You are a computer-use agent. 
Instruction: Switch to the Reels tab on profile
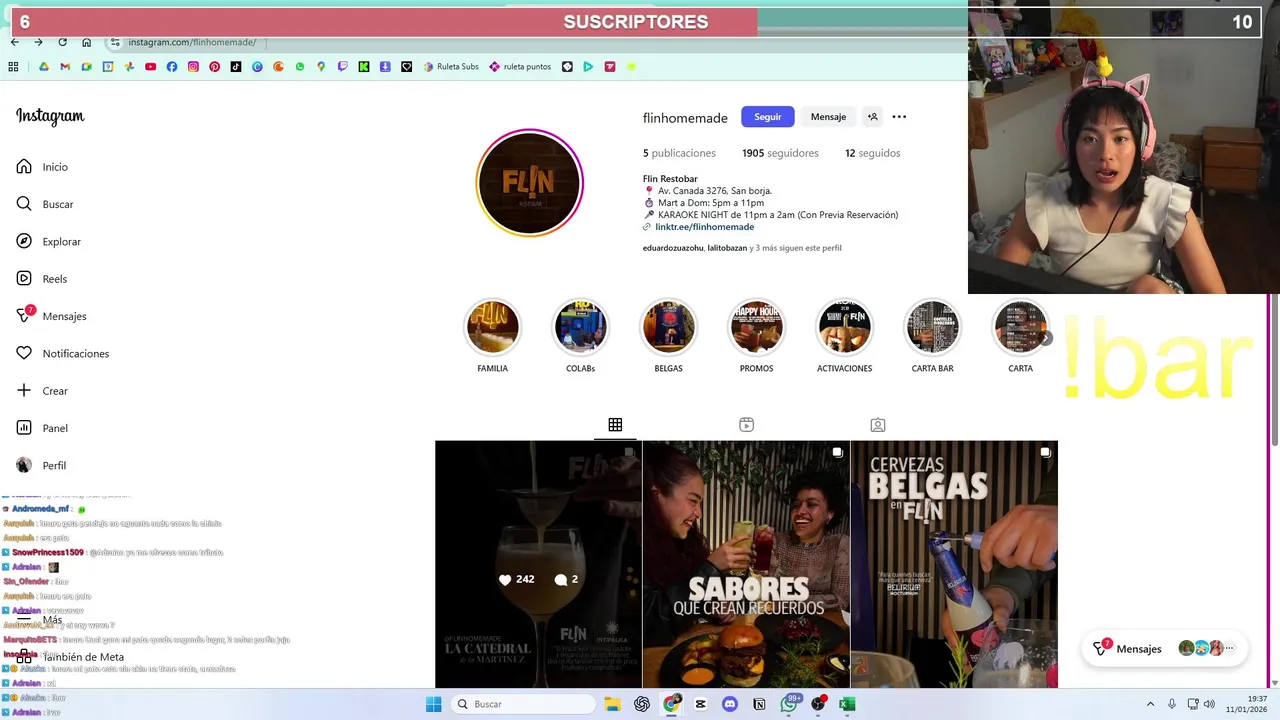click(x=746, y=425)
